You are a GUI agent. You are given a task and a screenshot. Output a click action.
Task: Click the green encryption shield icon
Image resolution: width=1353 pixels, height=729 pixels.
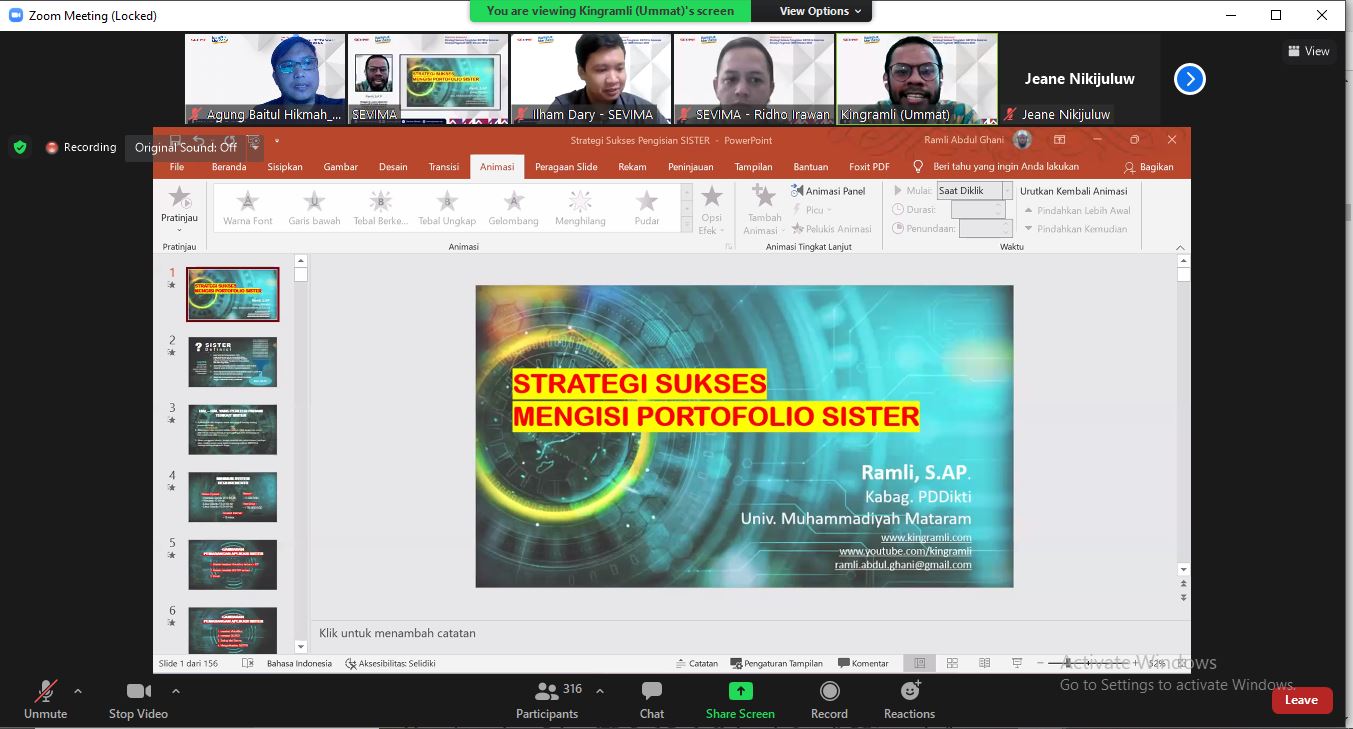tap(20, 147)
